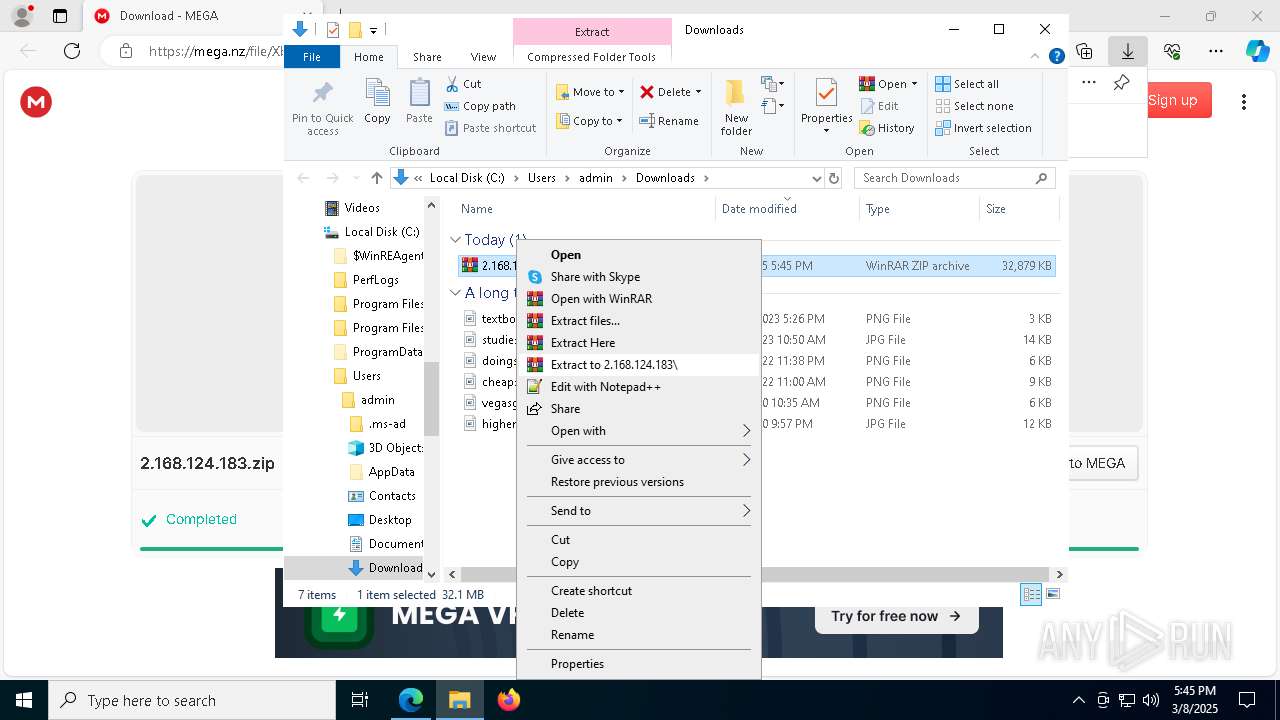1280x720 pixels.
Task: Switch to large icons view
Action: click(1052, 594)
